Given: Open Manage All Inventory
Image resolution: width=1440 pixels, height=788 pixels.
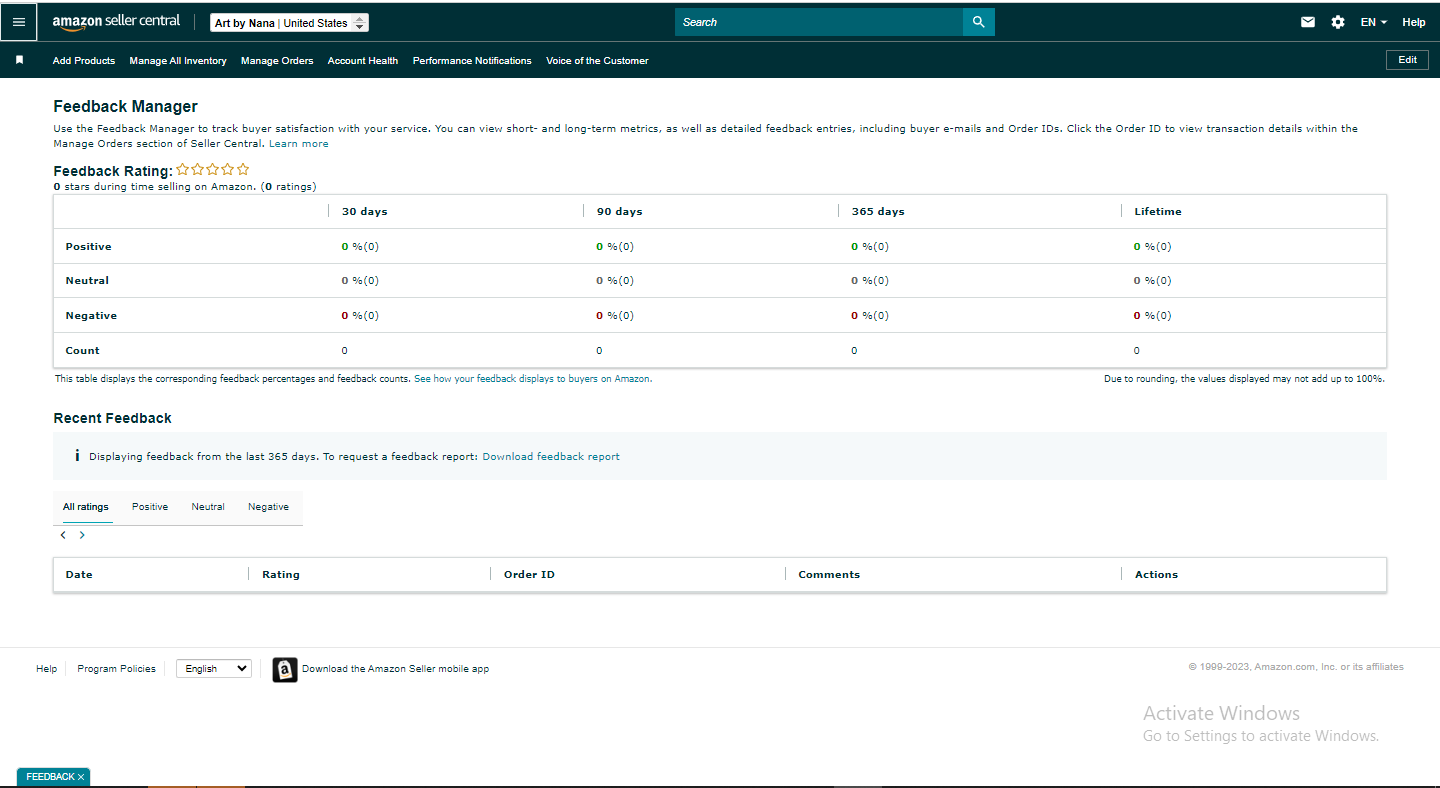Looking at the screenshot, I should click(x=178, y=61).
